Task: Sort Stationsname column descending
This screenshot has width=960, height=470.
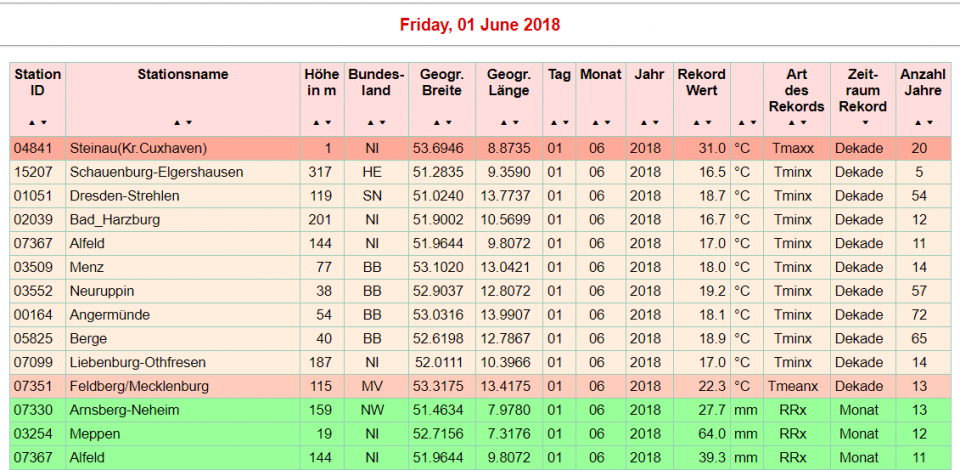Action: 188,123
